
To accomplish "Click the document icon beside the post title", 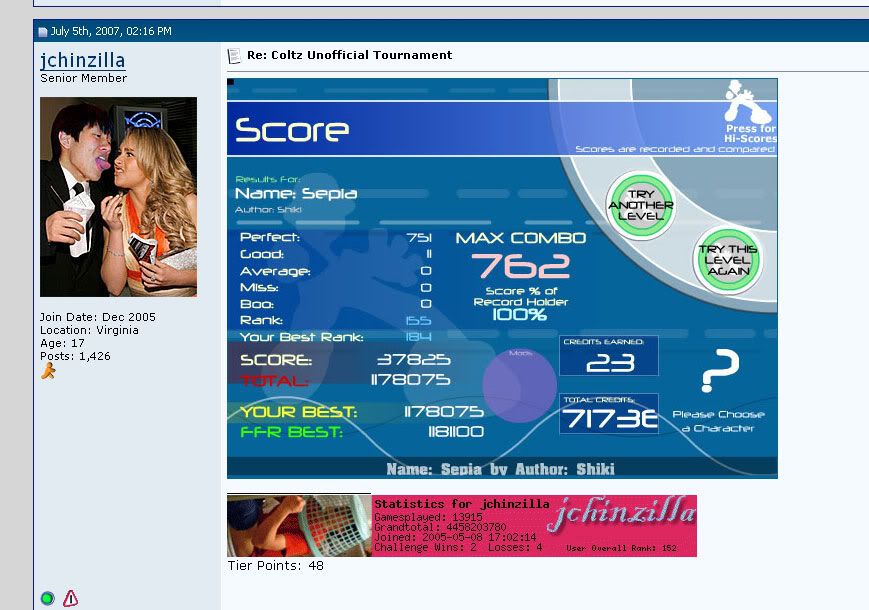I will (234, 56).
